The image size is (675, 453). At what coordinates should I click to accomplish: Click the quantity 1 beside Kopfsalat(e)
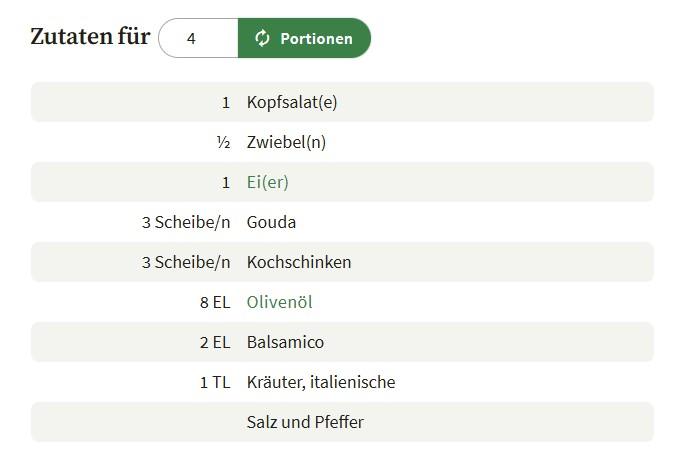[226, 102]
